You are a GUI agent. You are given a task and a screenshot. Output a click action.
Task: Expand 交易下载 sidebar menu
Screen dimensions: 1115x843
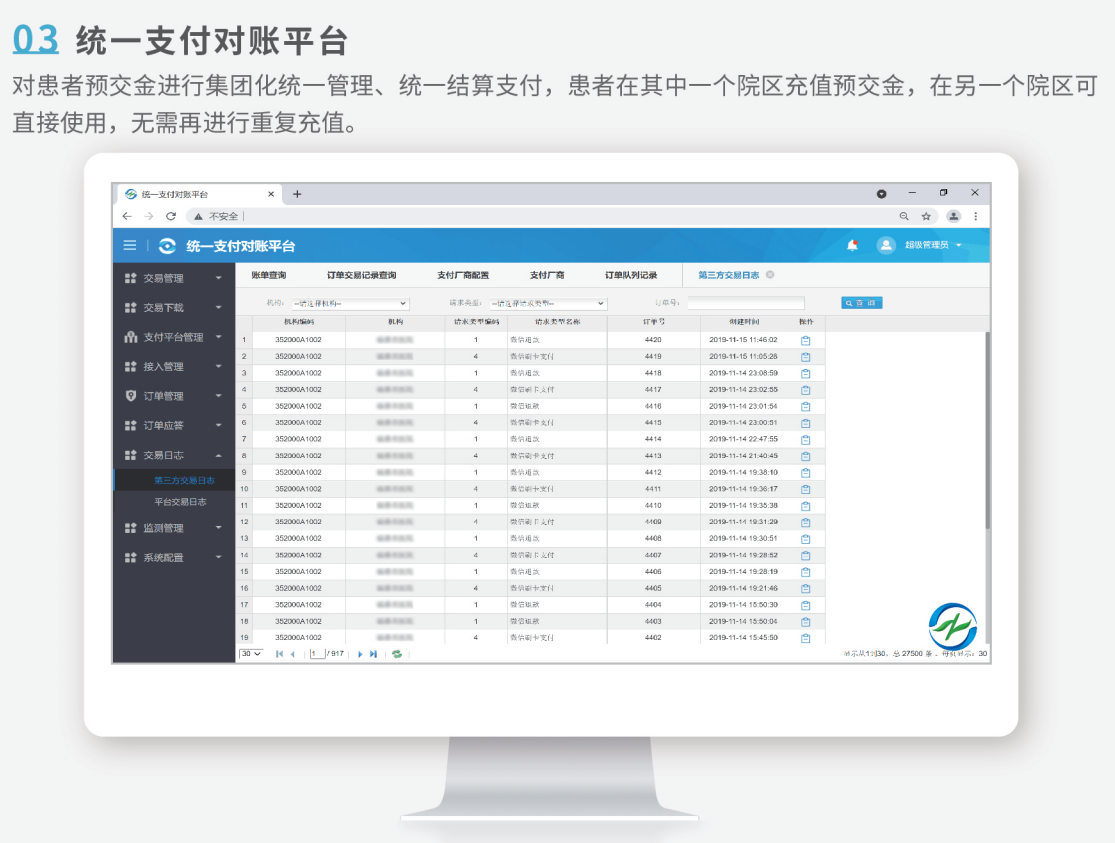point(174,307)
